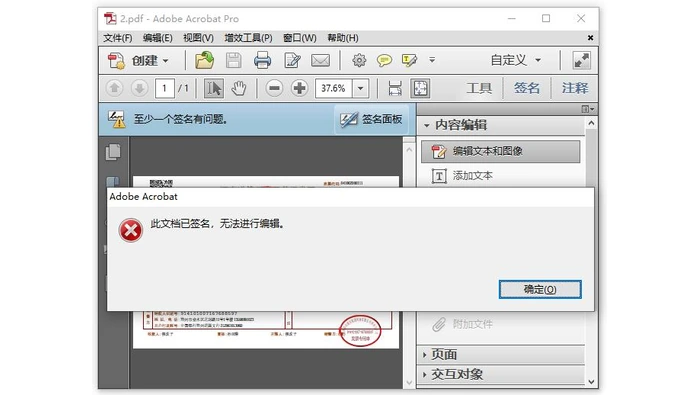Open the 自定义 dropdown
The height and width of the screenshot is (395, 700).
click(x=516, y=60)
